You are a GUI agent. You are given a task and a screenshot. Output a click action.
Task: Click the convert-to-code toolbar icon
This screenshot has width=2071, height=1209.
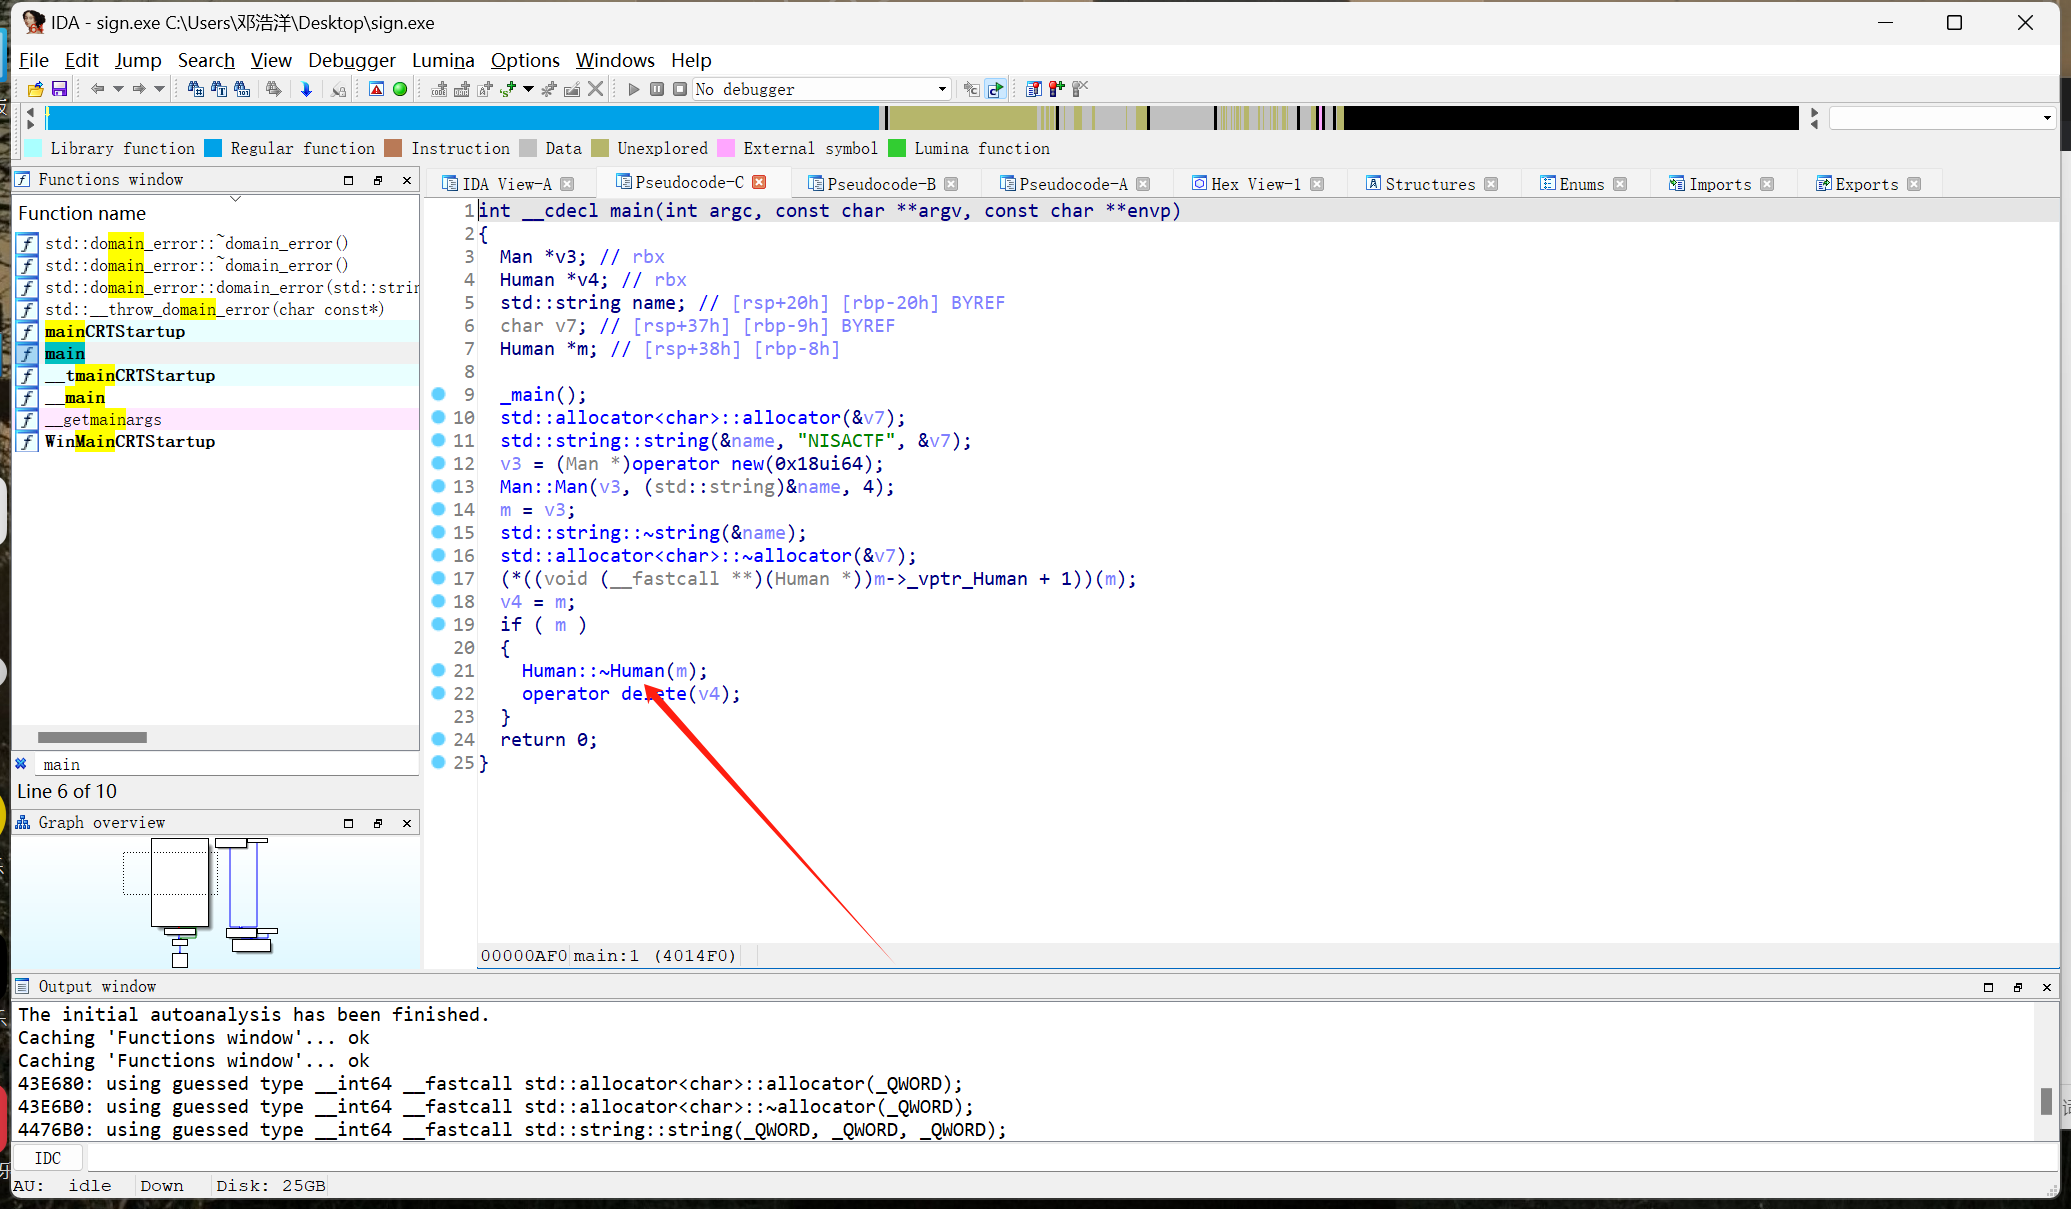[x=439, y=89]
